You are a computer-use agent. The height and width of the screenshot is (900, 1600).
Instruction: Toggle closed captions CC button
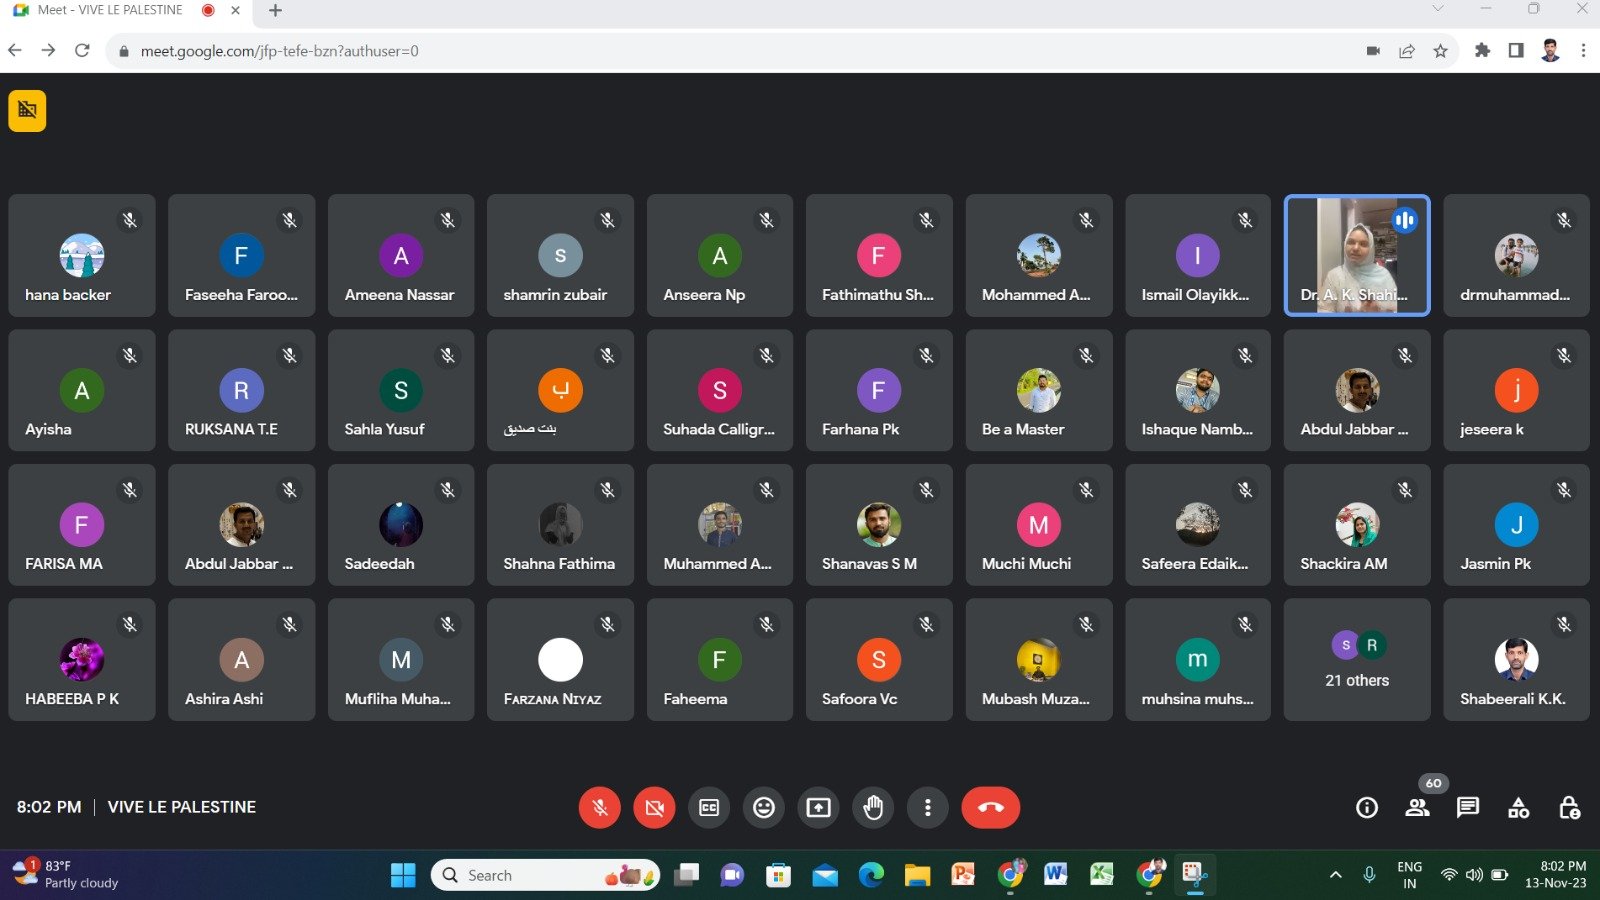709,807
